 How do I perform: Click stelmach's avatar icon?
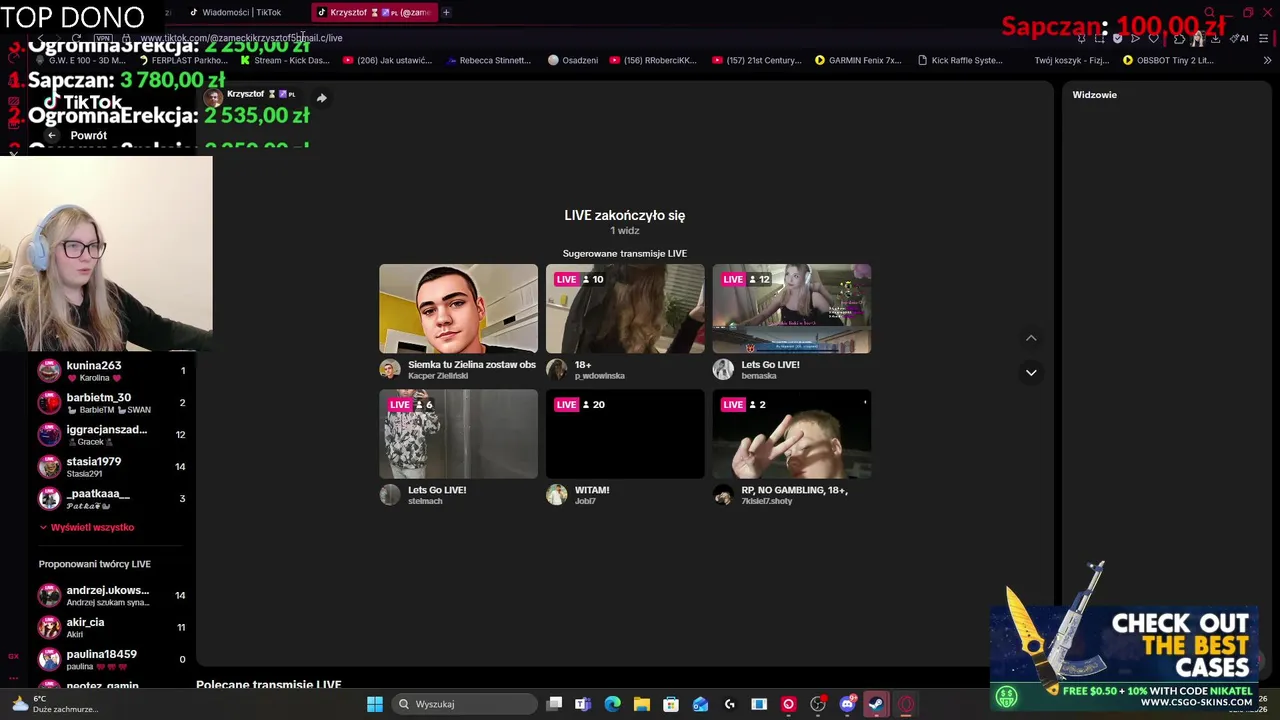tap(390, 495)
